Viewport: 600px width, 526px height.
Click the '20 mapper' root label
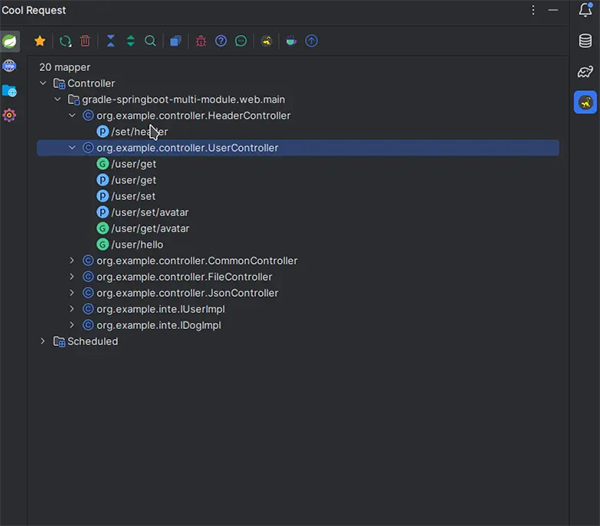pos(65,67)
